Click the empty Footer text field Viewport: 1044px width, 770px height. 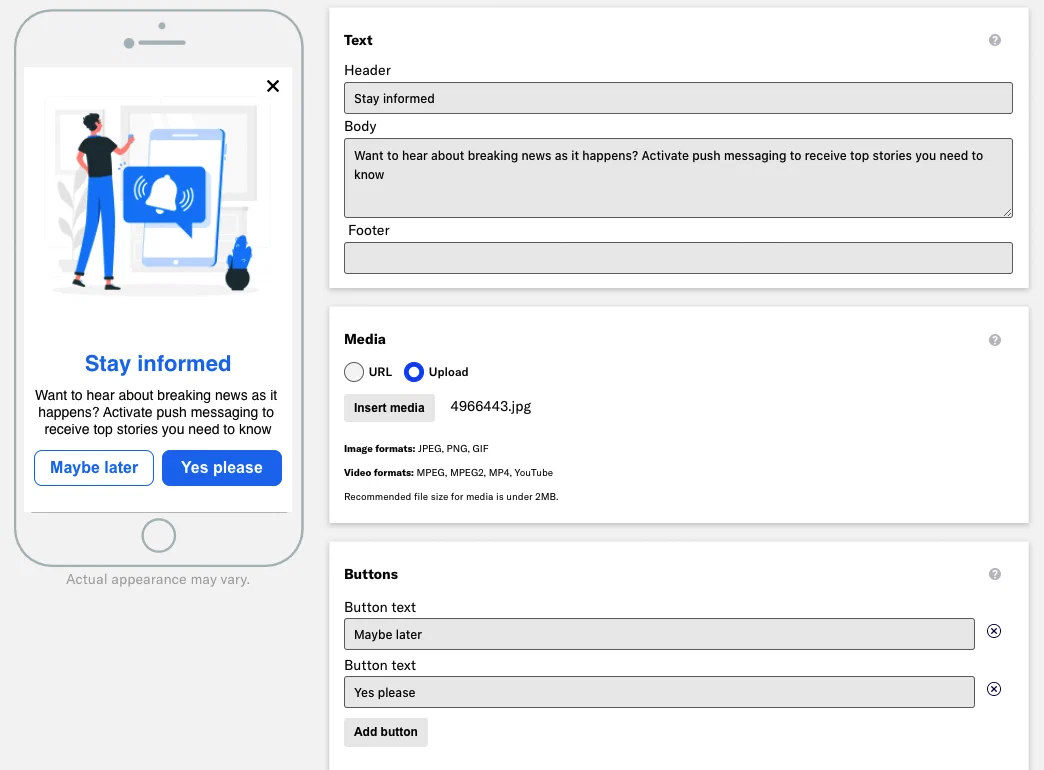(x=678, y=257)
